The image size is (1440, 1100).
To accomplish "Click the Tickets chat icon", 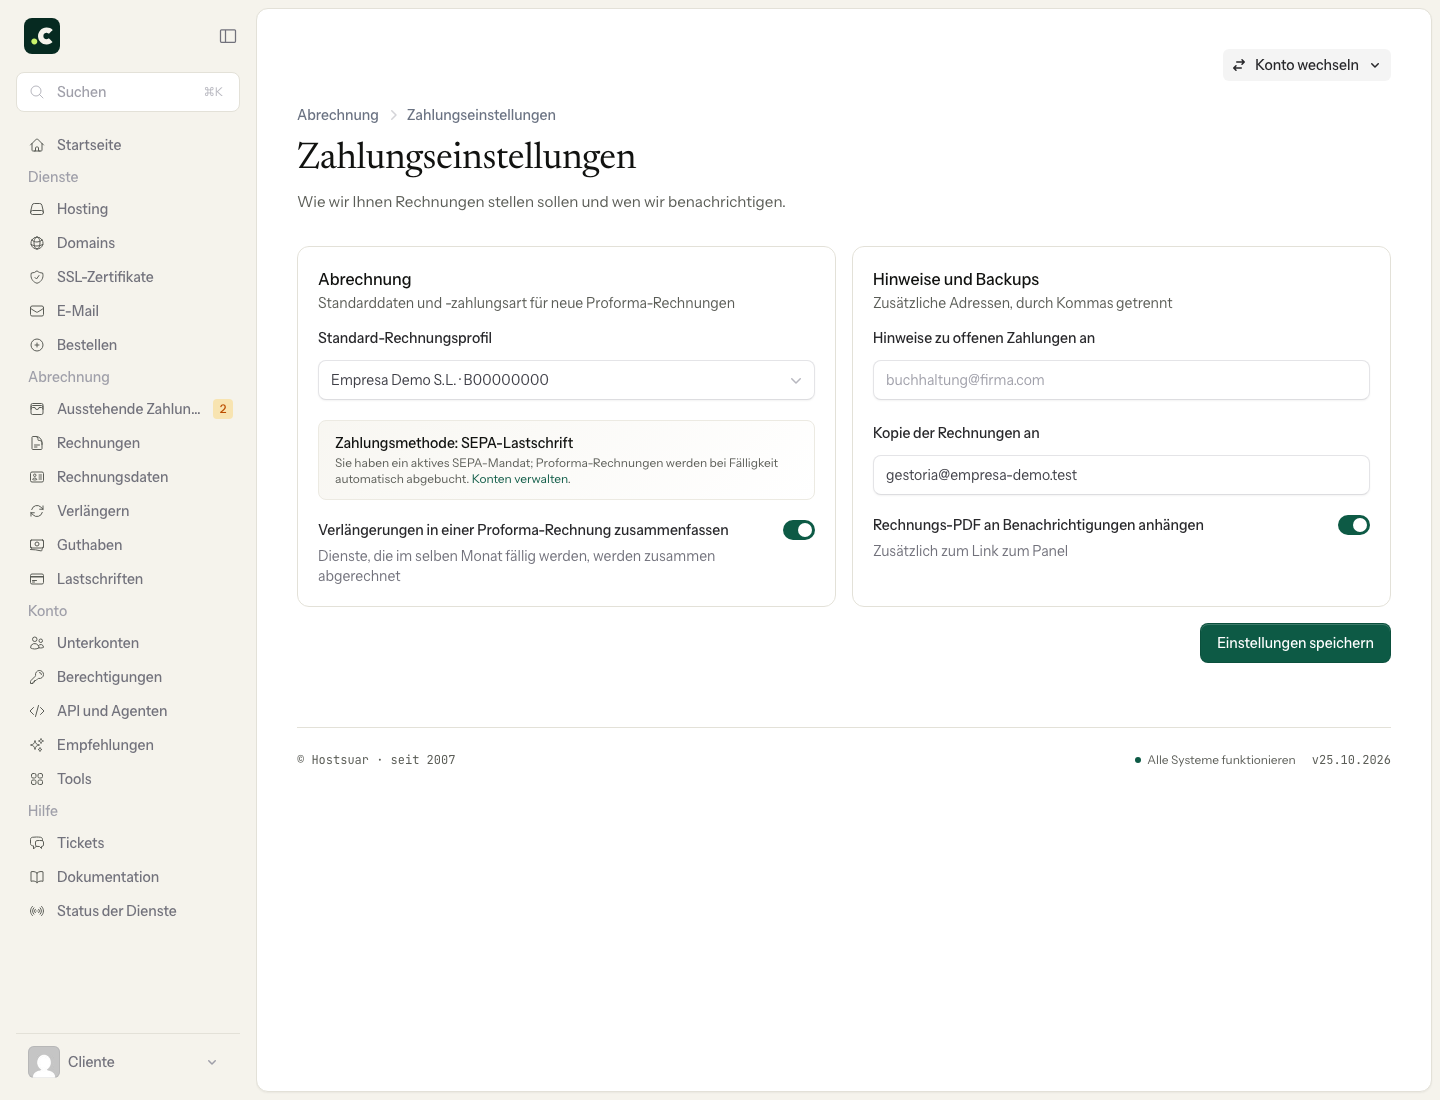I will point(37,843).
